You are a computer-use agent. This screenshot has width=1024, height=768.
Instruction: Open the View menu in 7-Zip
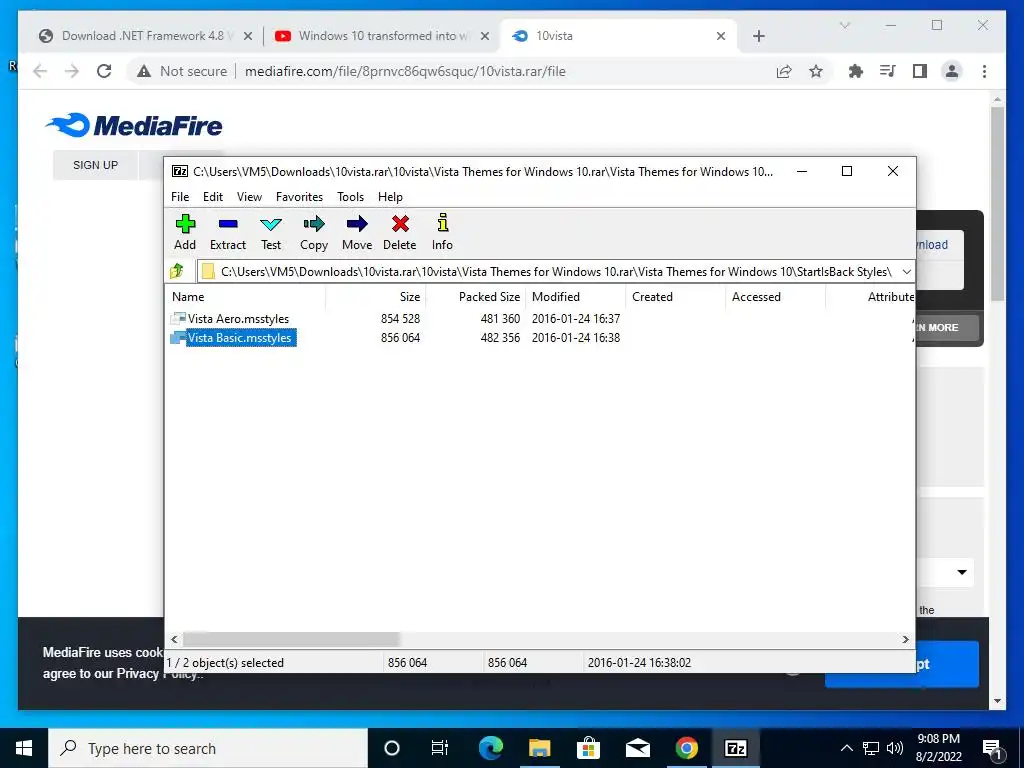coord(249,197)
